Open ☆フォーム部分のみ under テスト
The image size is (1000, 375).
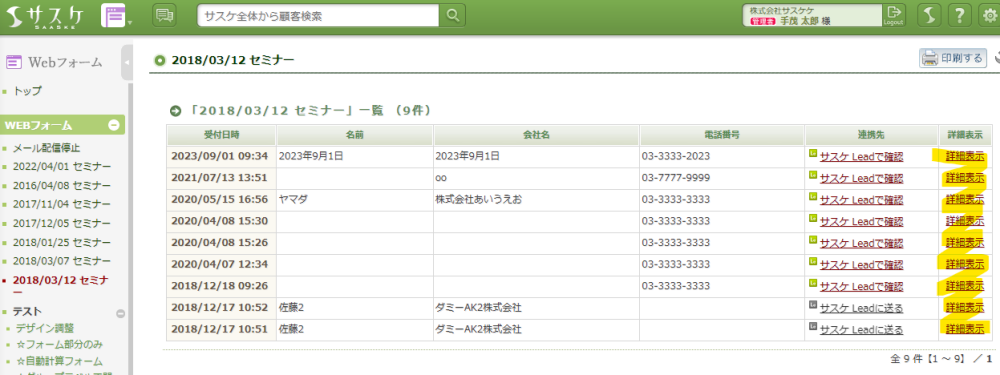59,345
